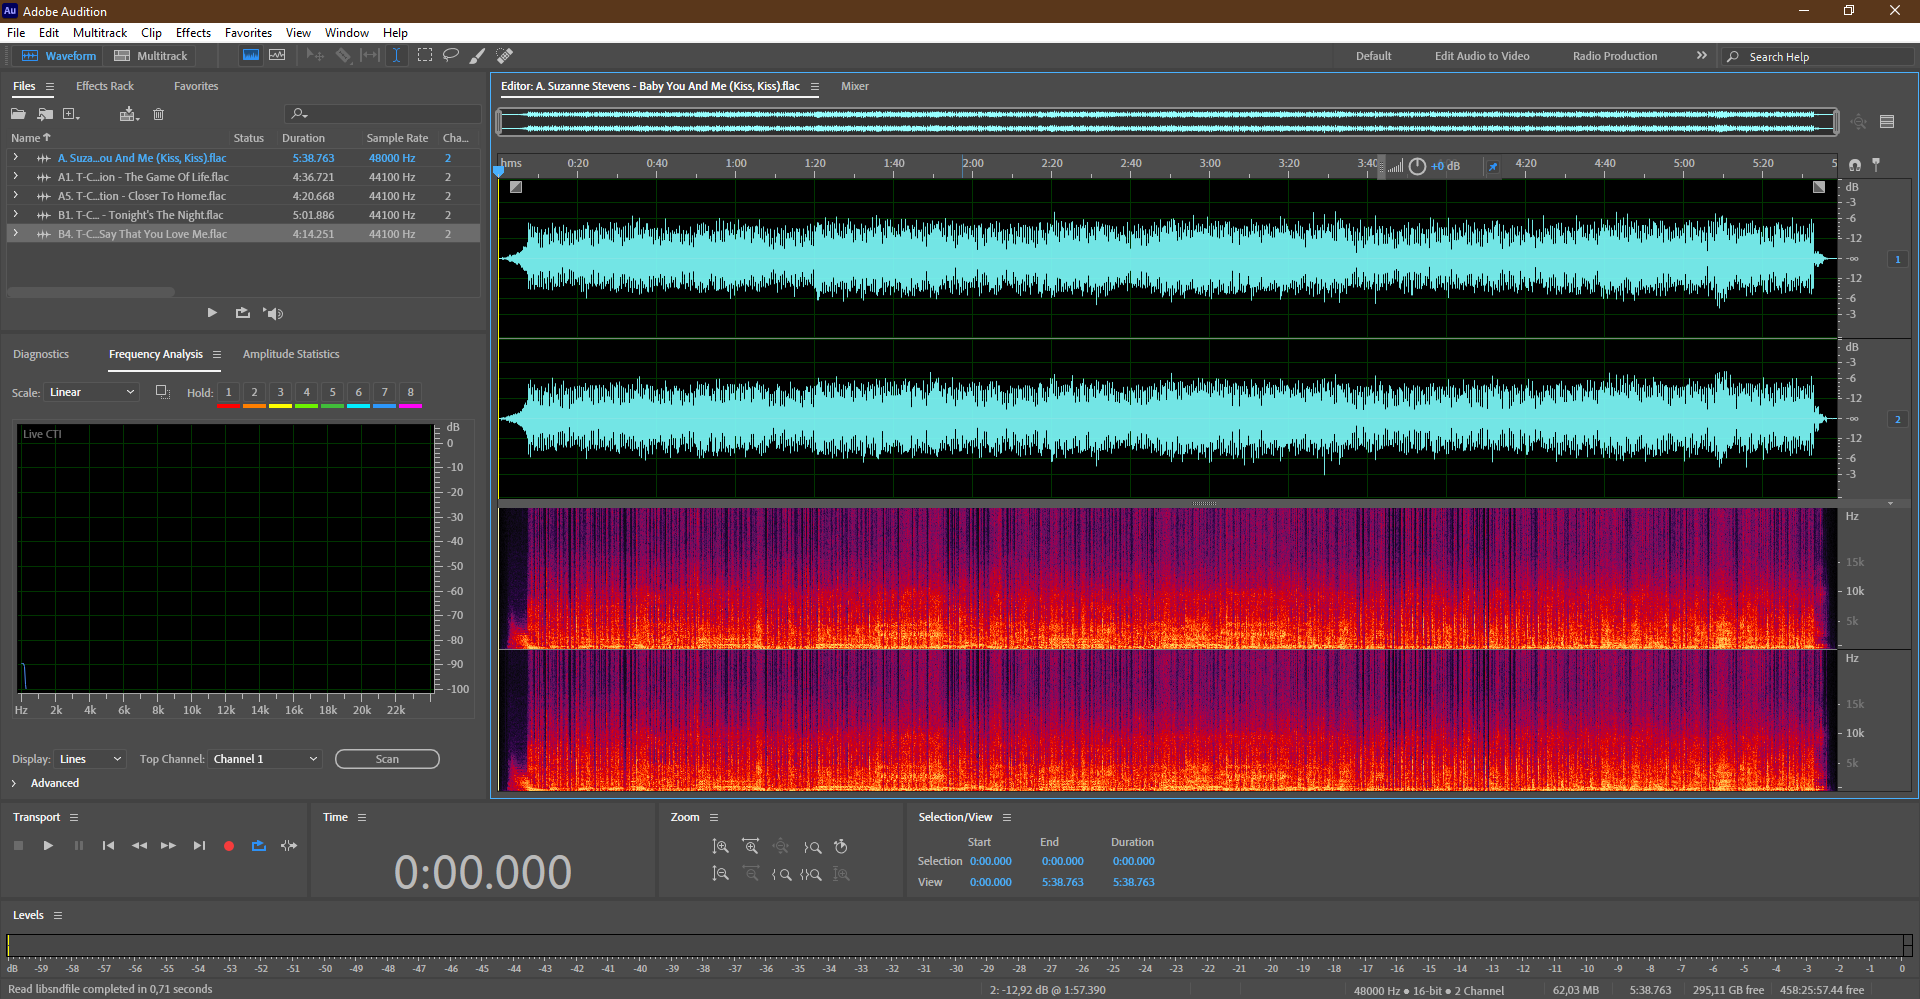Select Edit Audio to Video workspace
The image size is (1920, 999).
tap(1482, 56)
